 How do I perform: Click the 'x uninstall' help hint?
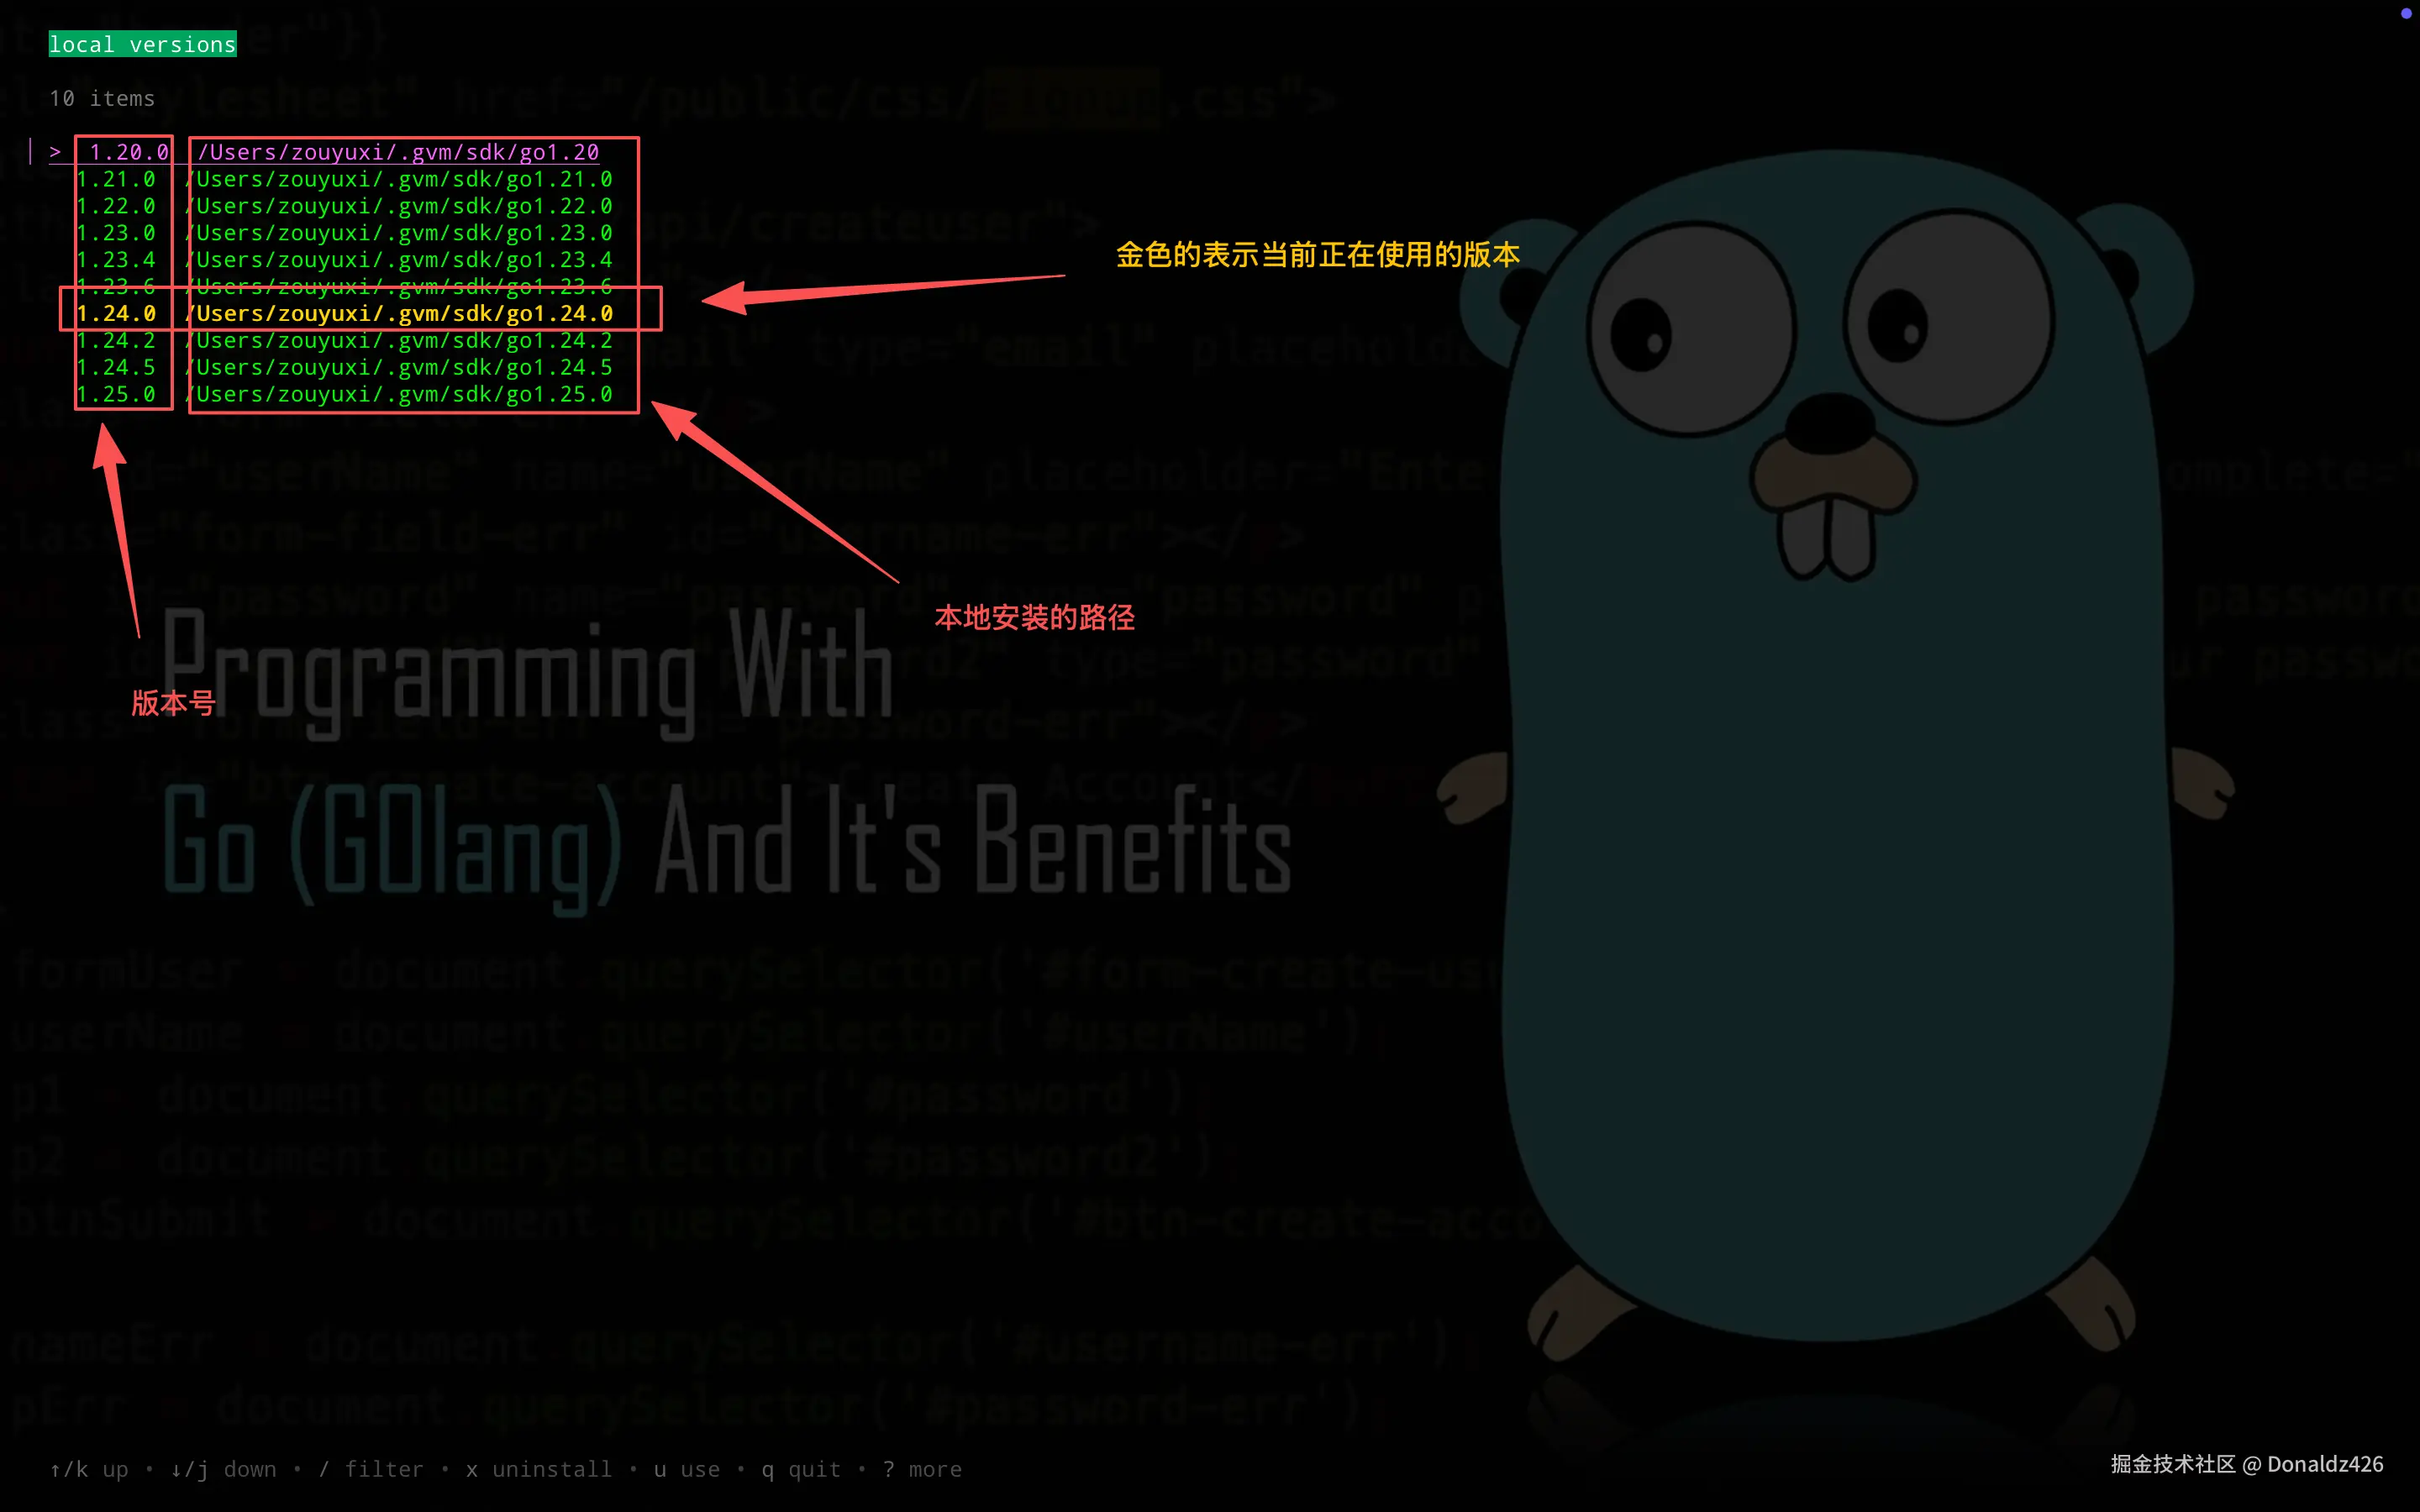[539, 1469]
